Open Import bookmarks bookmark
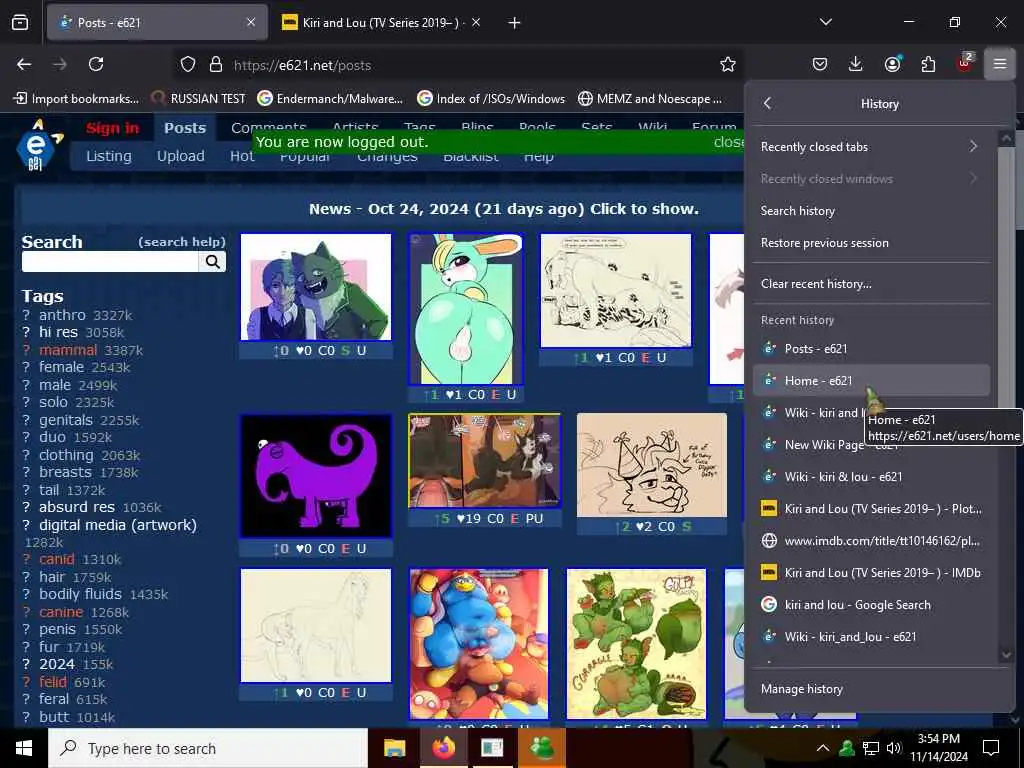This screenshot has width=1024, height=768. [76, 99]
